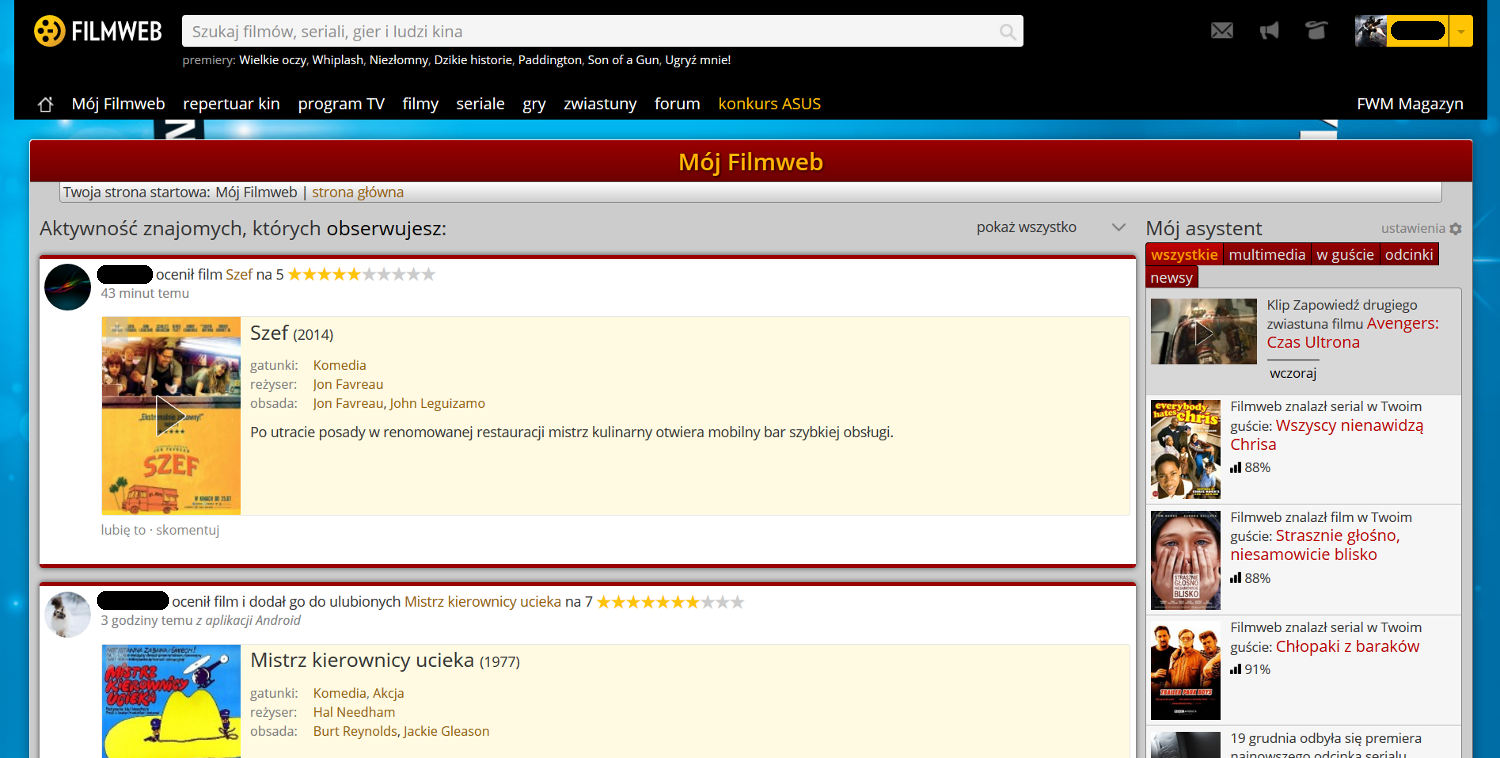Play Szef poster trailer thumbnail
The height and width of the screenshot is (758, 1500).
(x=171, y=416)
